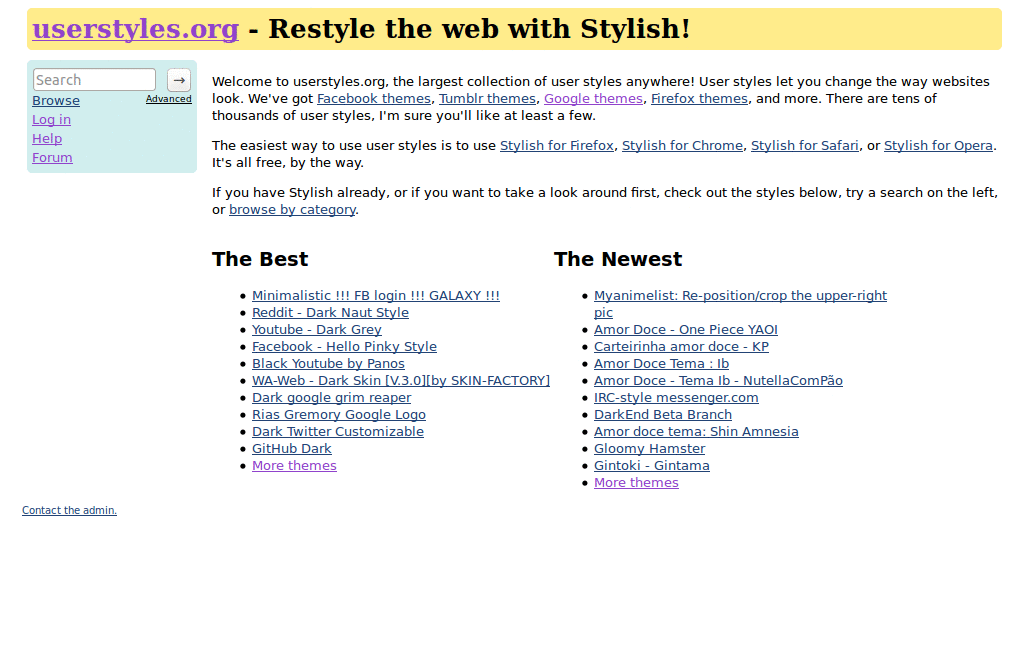This screenshot has width=1024, height=645.
Task: Open DarkEnd Beta Branch style
Action: [x=662, y=415]
